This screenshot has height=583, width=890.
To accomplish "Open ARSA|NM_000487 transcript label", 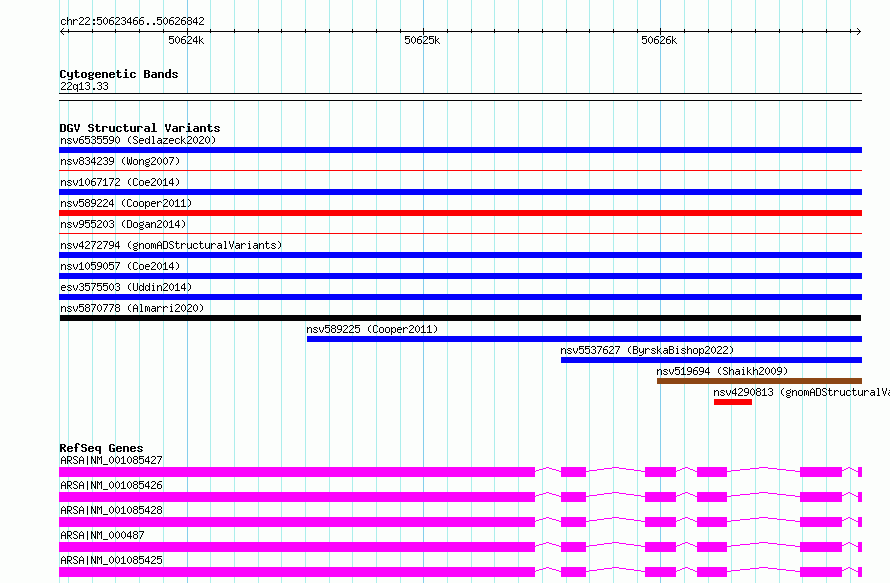I will pyautogui.click(x=102, y=535).
